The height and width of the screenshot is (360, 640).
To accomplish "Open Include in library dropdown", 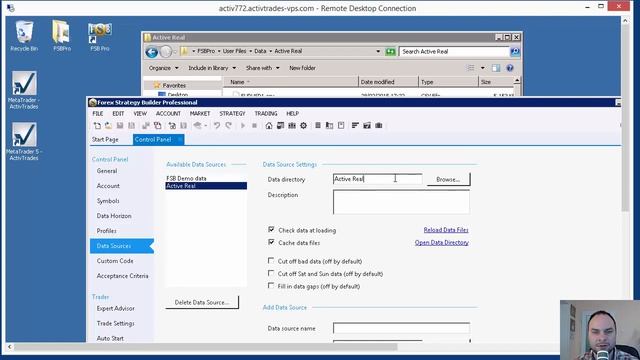I will coord(212,68).
